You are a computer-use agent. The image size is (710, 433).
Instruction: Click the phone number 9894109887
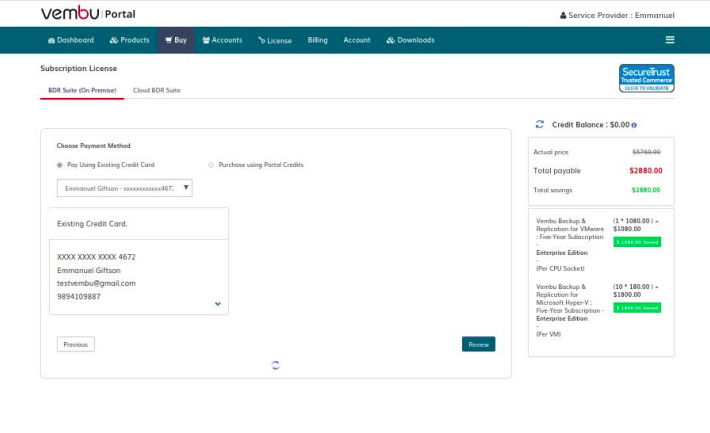[79, 297]
